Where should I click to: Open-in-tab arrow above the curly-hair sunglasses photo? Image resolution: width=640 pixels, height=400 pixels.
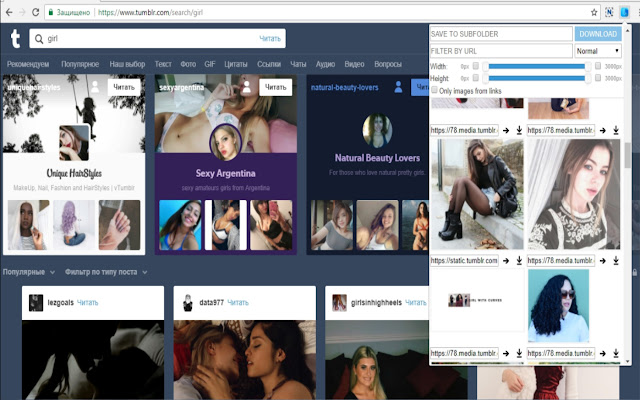603,260
